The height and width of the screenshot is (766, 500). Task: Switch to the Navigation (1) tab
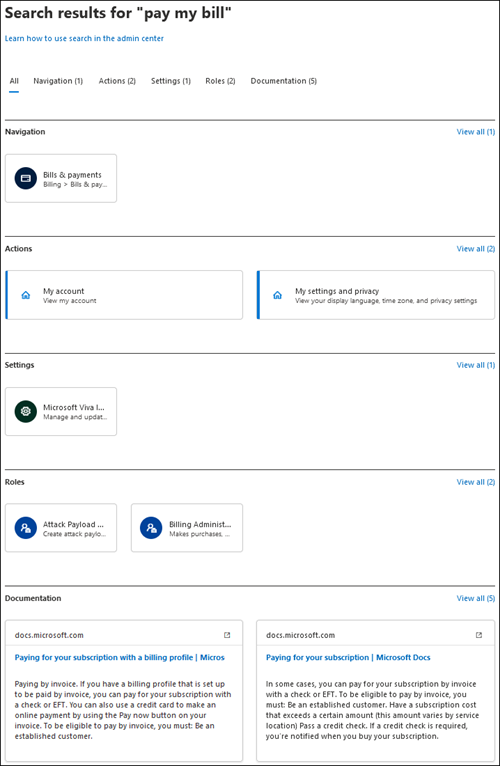(x=58, y=81)
